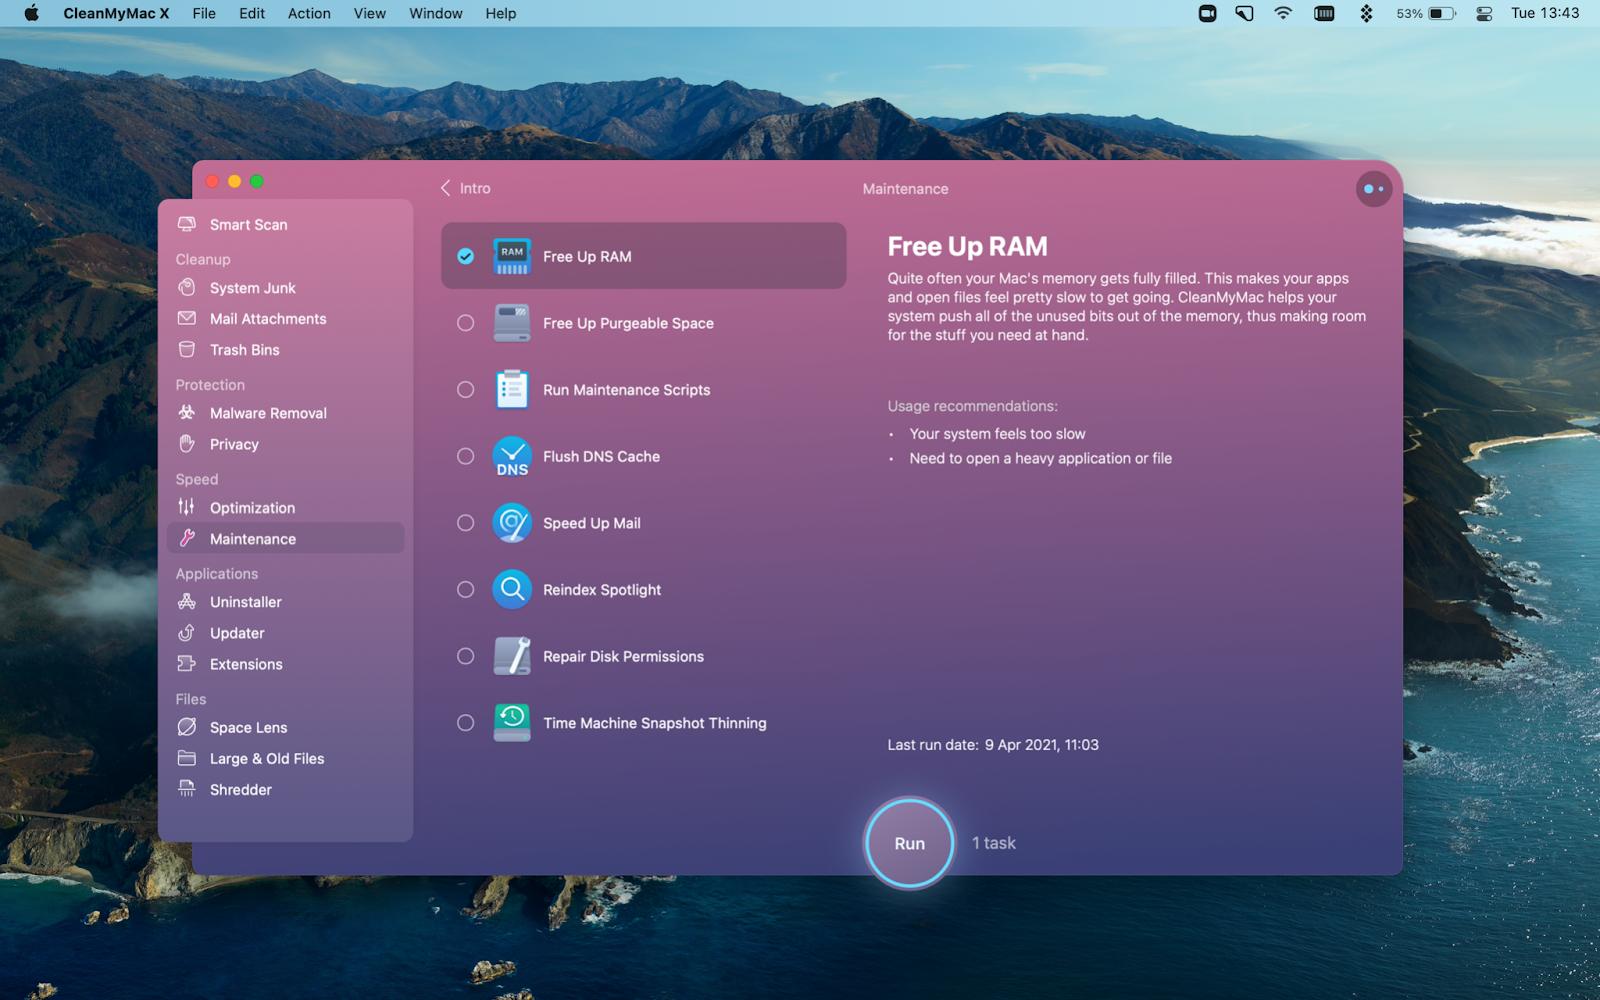Screen dimensions: 1600x1000
Task: Select Trash Bins icon in sidebar
Action: click(187, 349)
